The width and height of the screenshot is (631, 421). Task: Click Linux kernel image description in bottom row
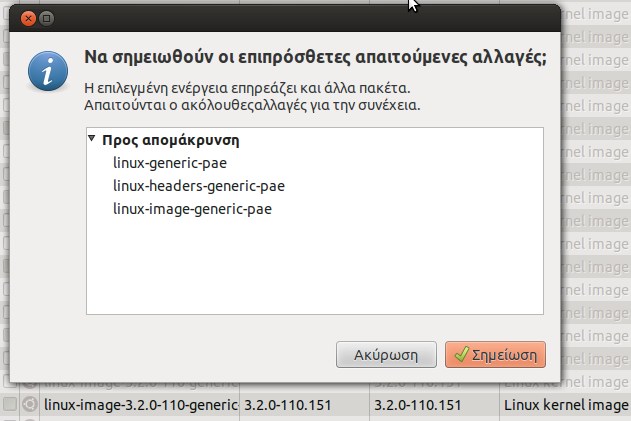pyautogui.click(x=565, y=405)
